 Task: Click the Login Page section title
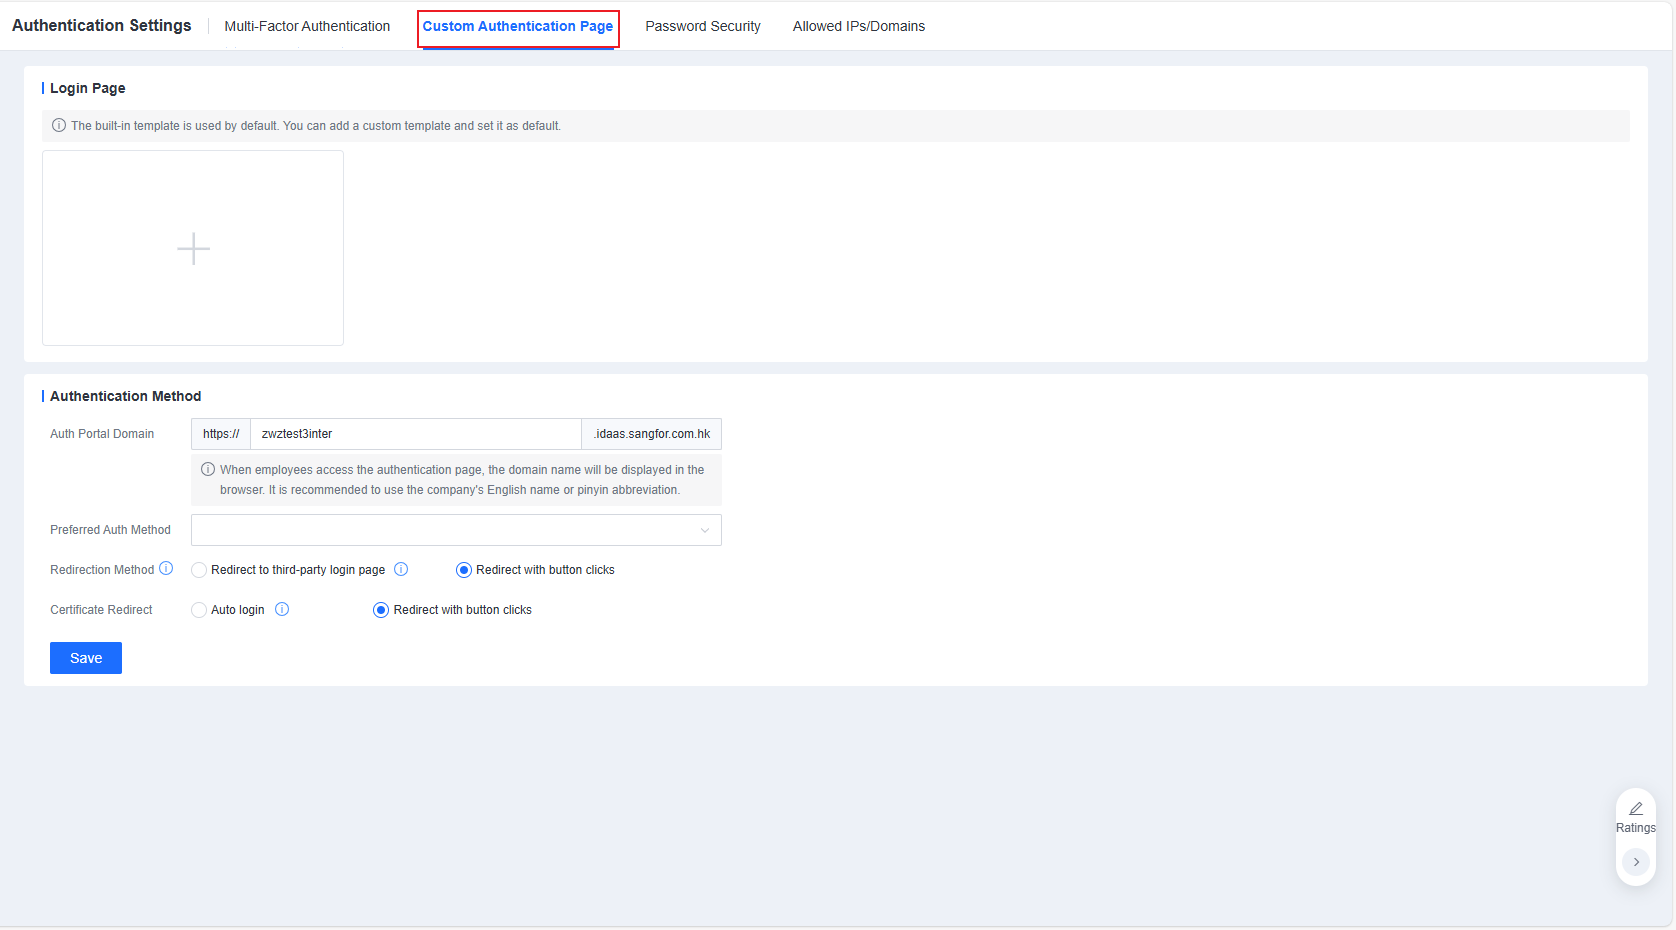(x=88, y=88)
